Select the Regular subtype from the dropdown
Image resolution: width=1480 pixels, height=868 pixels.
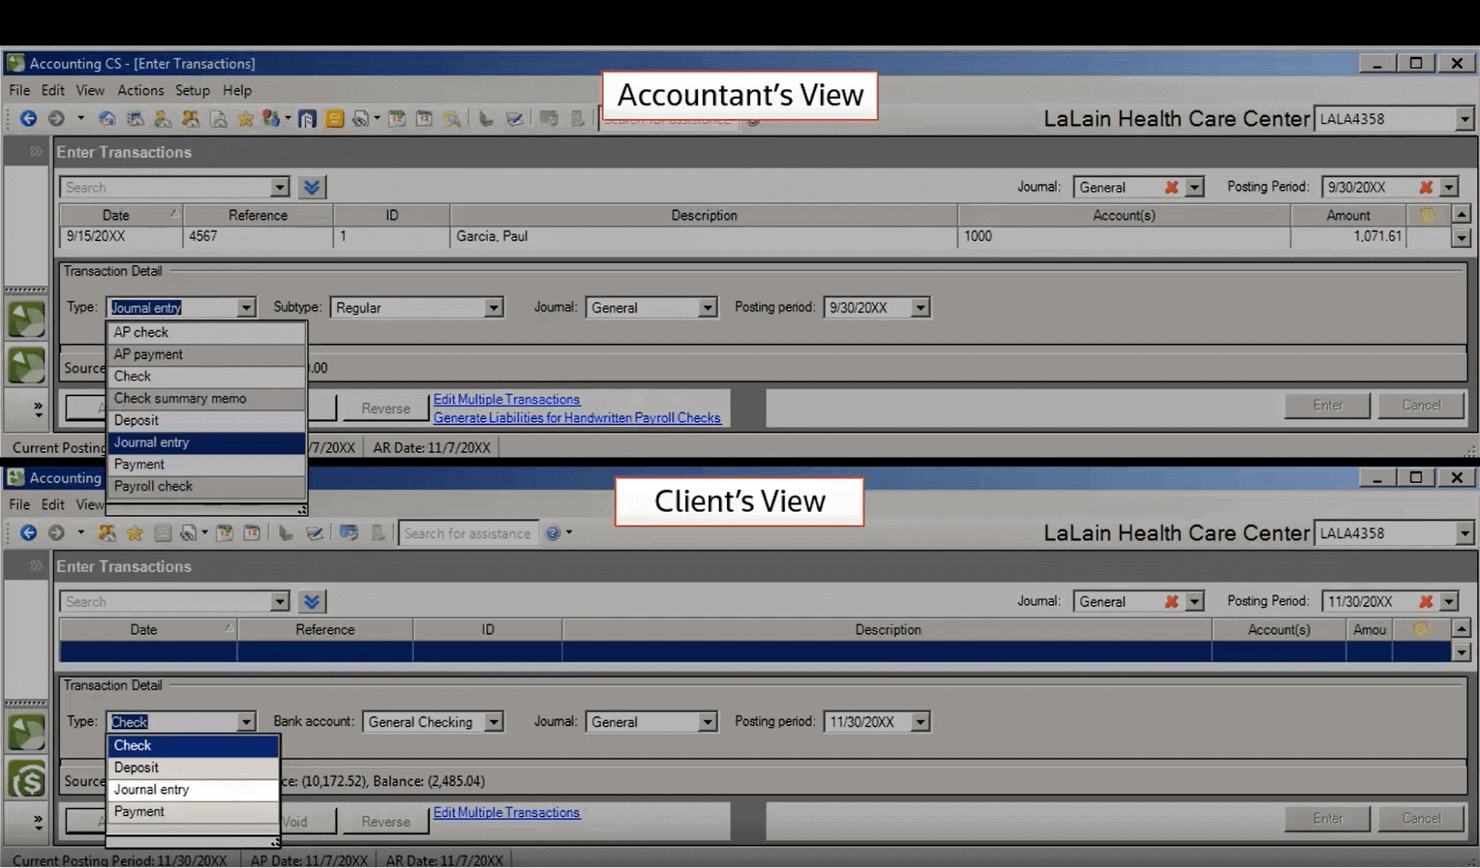click(417, 307)
